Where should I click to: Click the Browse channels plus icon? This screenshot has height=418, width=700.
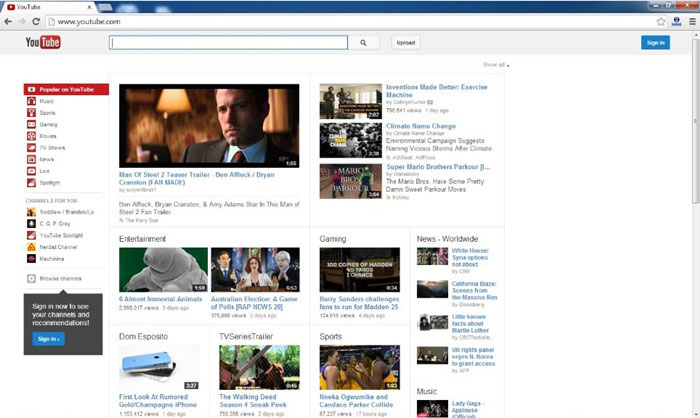click(31, 278)
